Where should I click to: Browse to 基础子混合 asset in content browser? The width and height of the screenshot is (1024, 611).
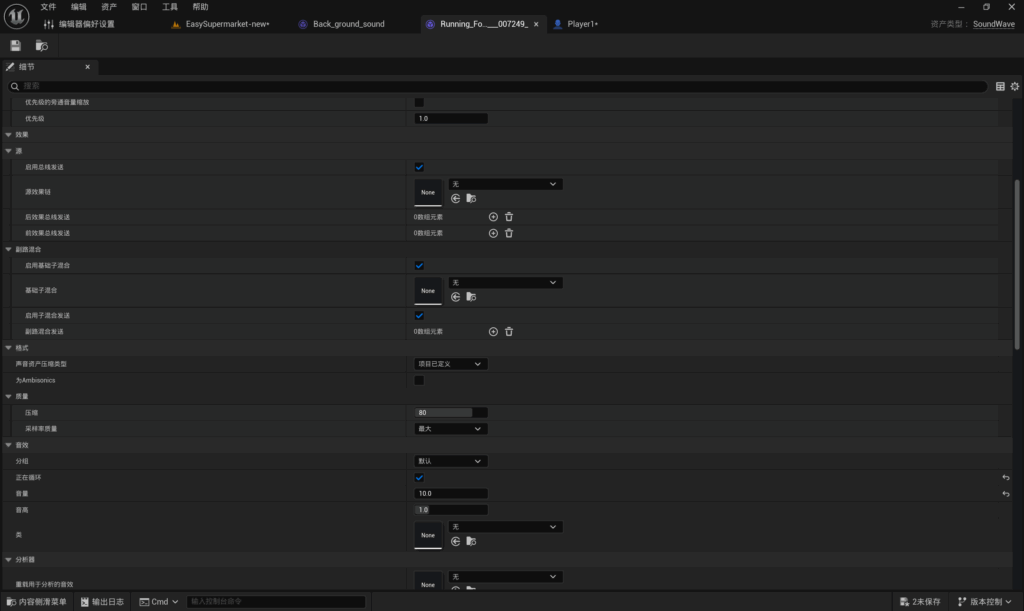point(471,297)
